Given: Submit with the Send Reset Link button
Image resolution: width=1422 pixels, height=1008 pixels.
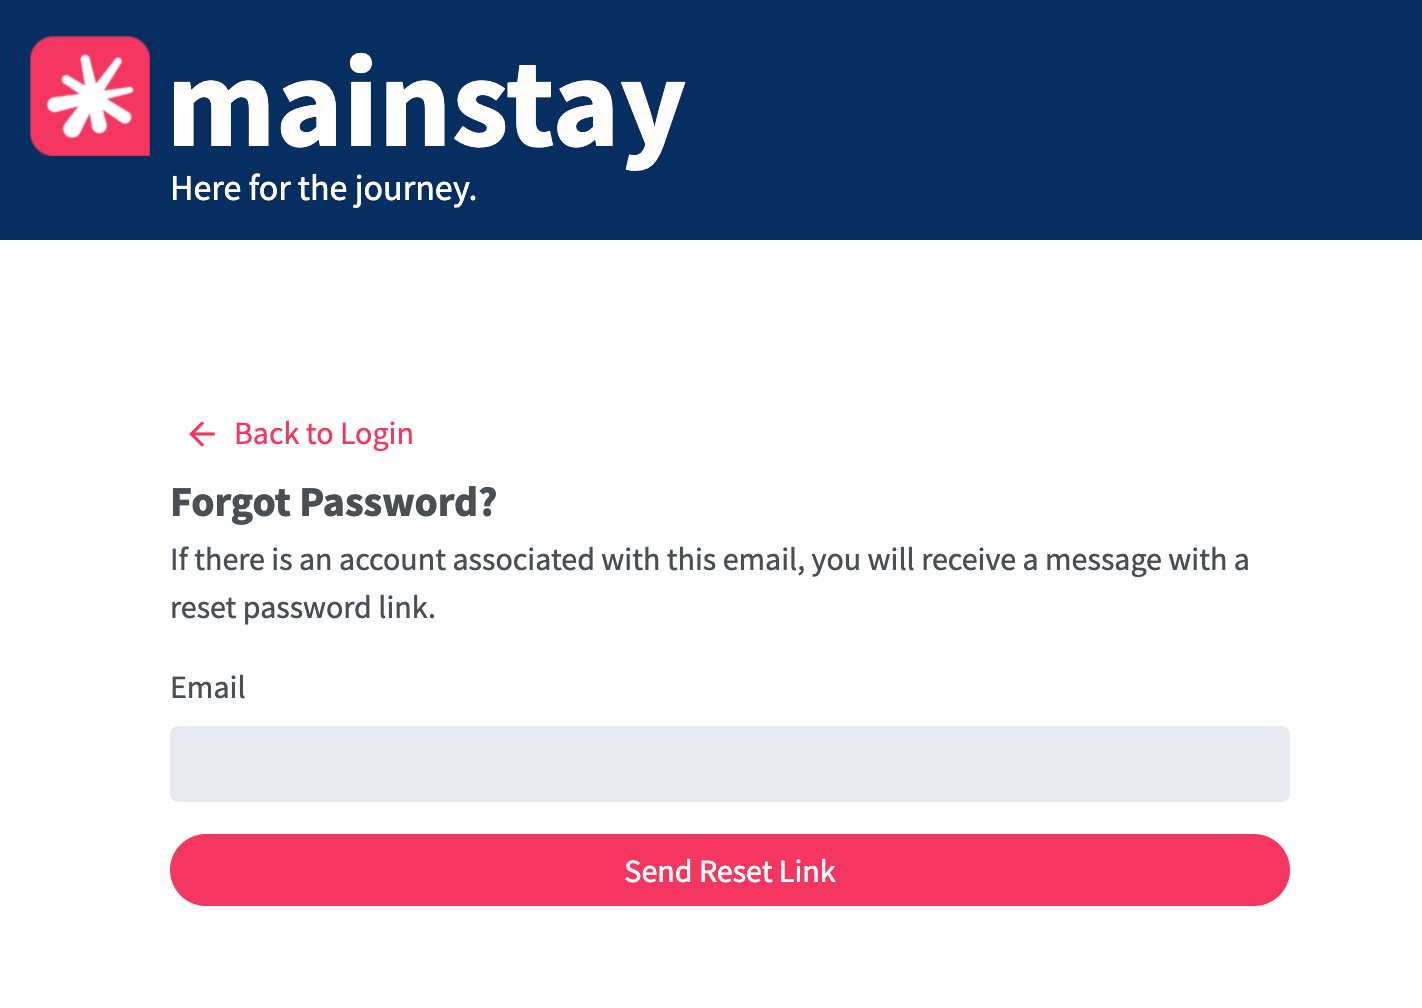Looking at the screenshot, I should coord(730,870).
